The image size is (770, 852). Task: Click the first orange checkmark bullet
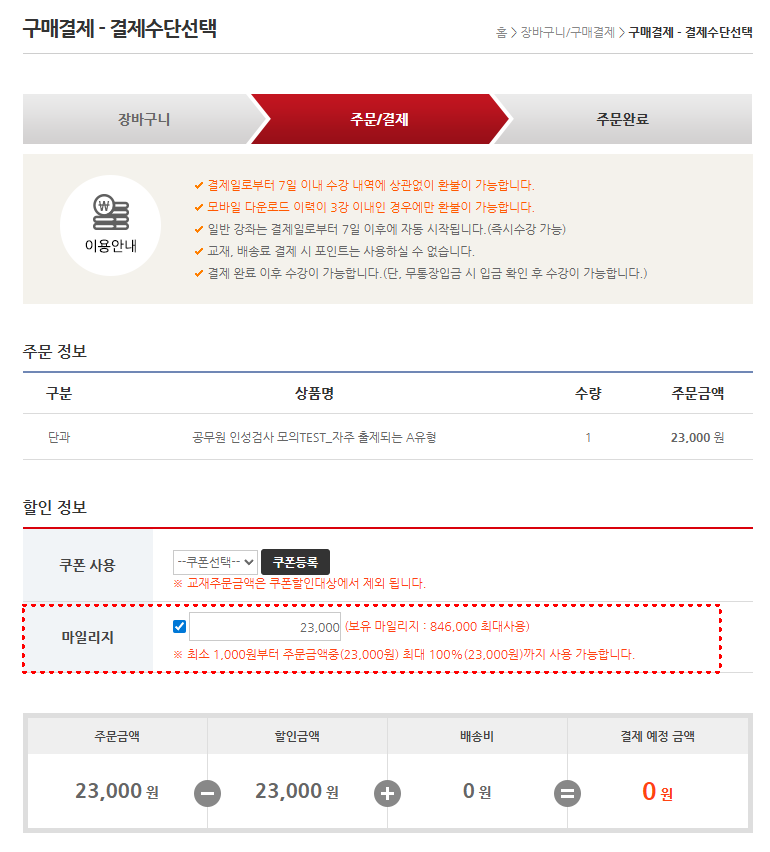[x=199, y=185]
